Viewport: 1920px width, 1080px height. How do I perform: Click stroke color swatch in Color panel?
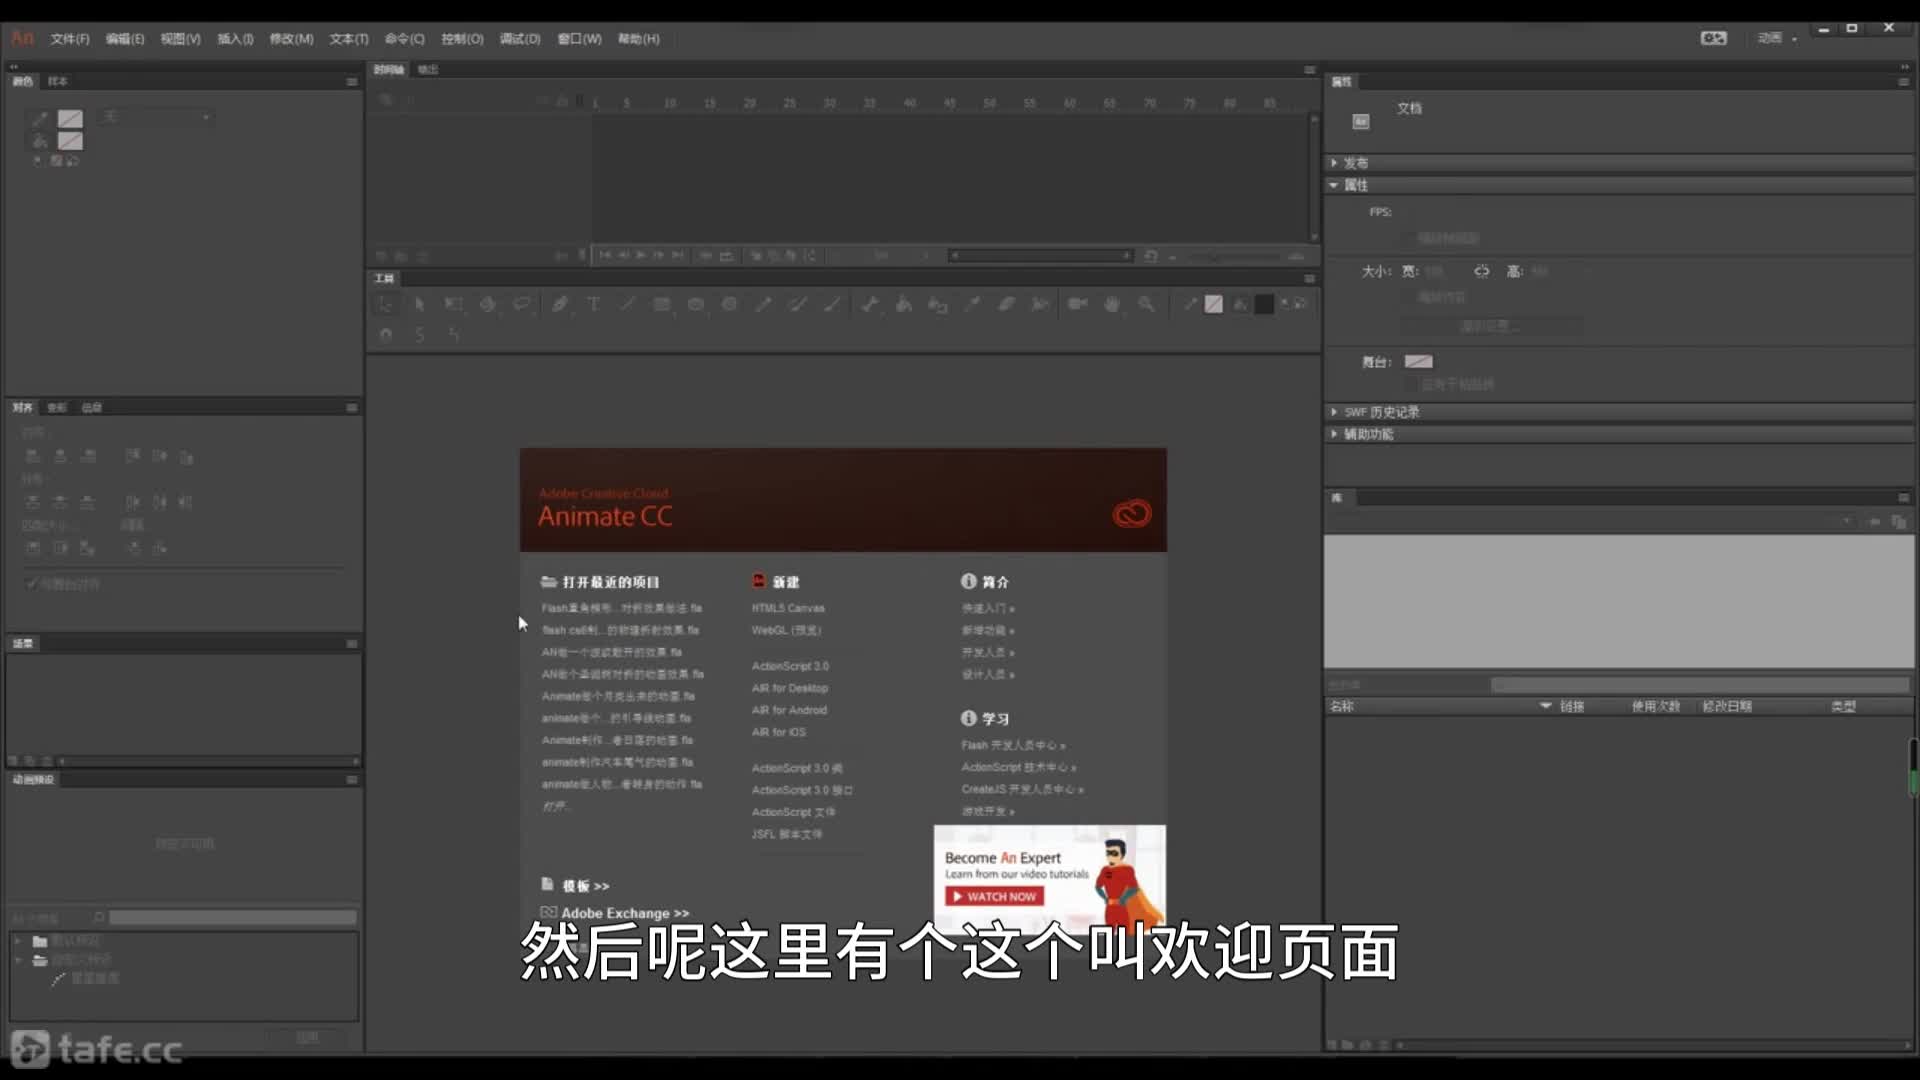click(70, 119)
